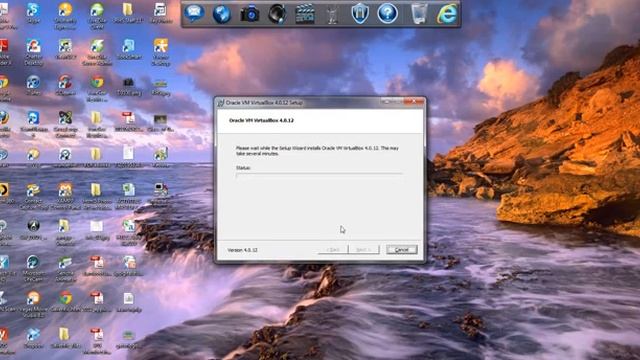Open the question mark help icon in dock

click(387, 14)
